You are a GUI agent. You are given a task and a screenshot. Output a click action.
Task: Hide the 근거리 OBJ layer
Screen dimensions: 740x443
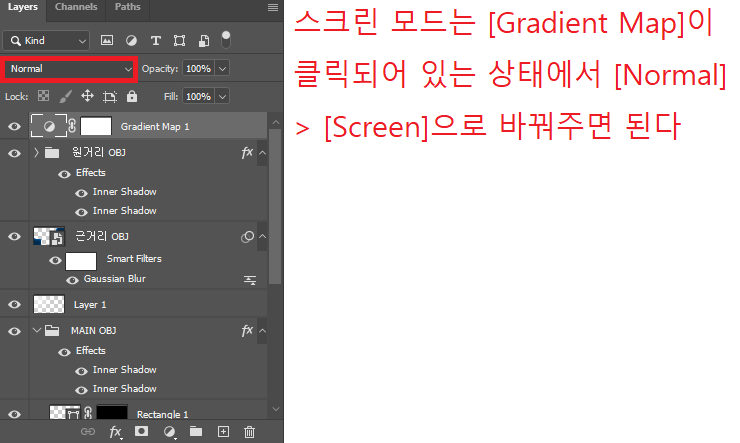click(x=15, y=236)
